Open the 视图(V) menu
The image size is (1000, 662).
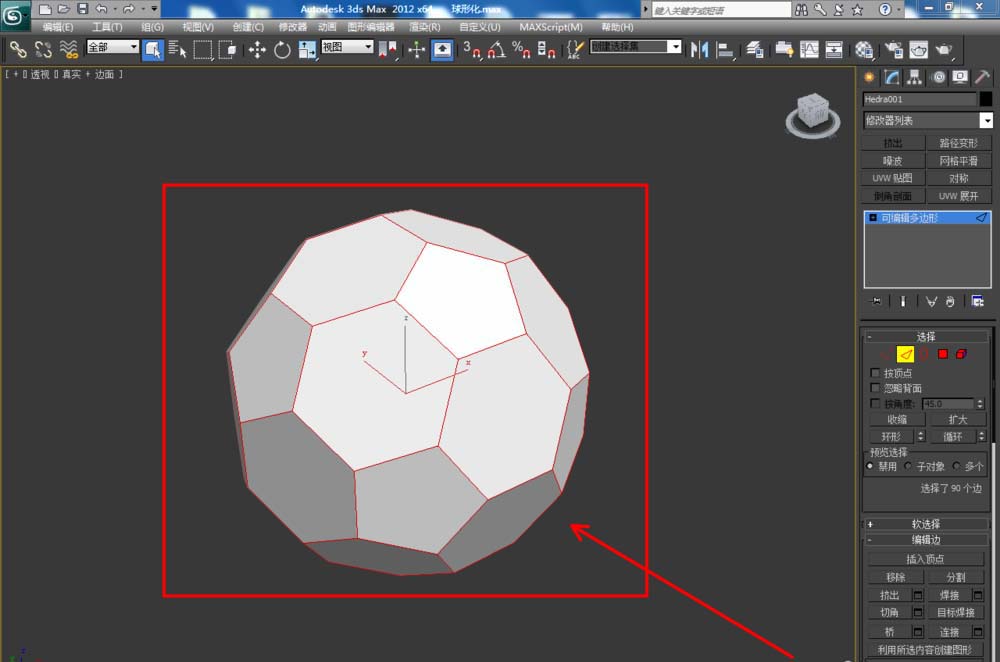click(x=198, y=27)
